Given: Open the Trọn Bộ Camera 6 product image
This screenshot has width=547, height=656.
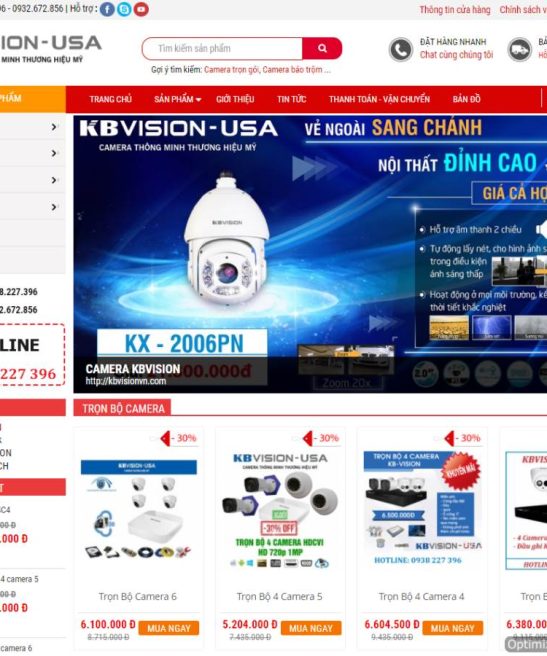Looking at the screenshot, I should (139, 510).
